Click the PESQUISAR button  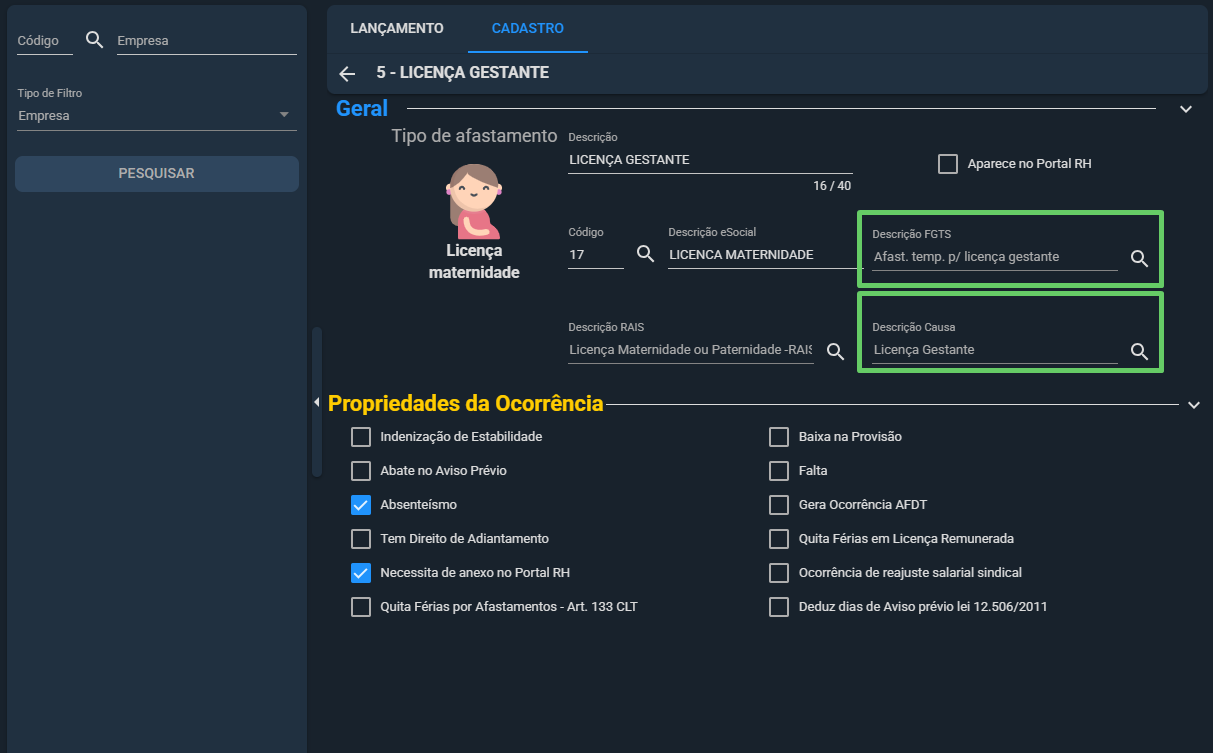pos(157,174)
